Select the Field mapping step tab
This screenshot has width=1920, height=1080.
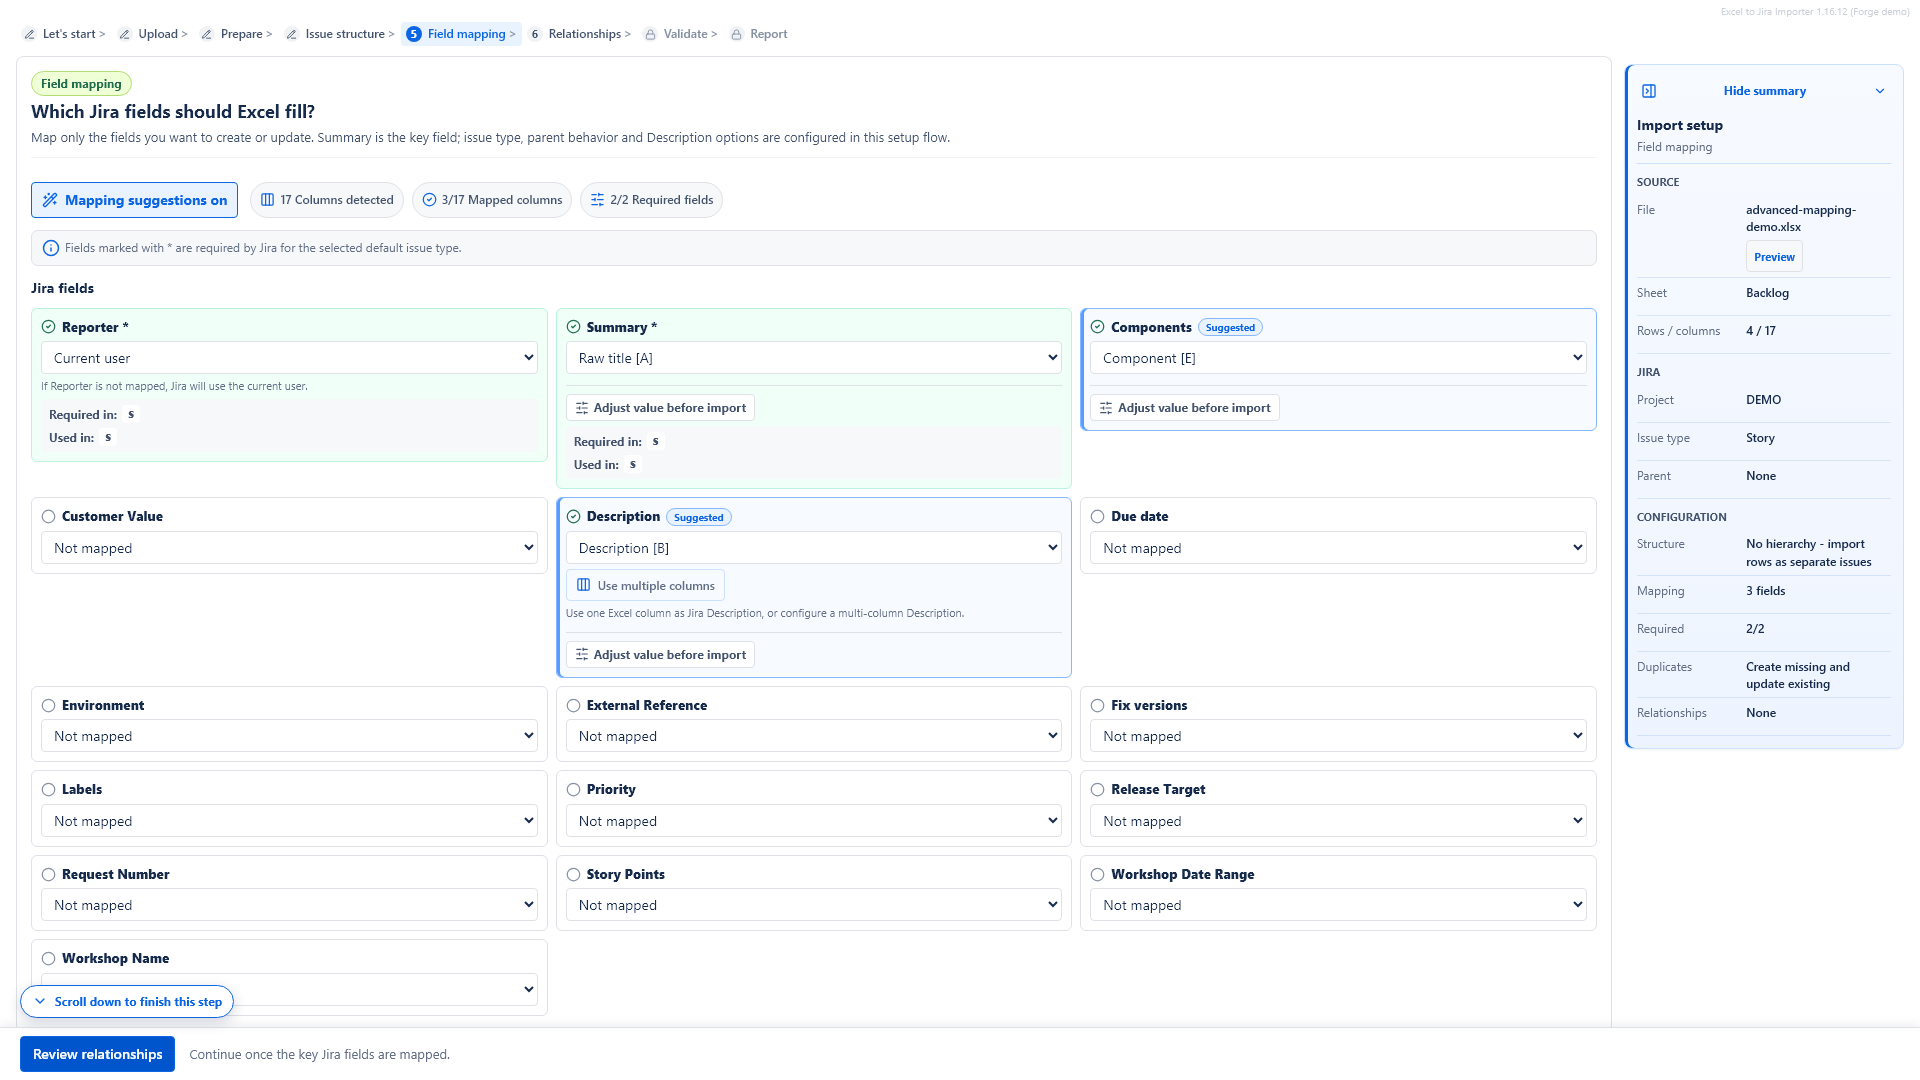461,34
